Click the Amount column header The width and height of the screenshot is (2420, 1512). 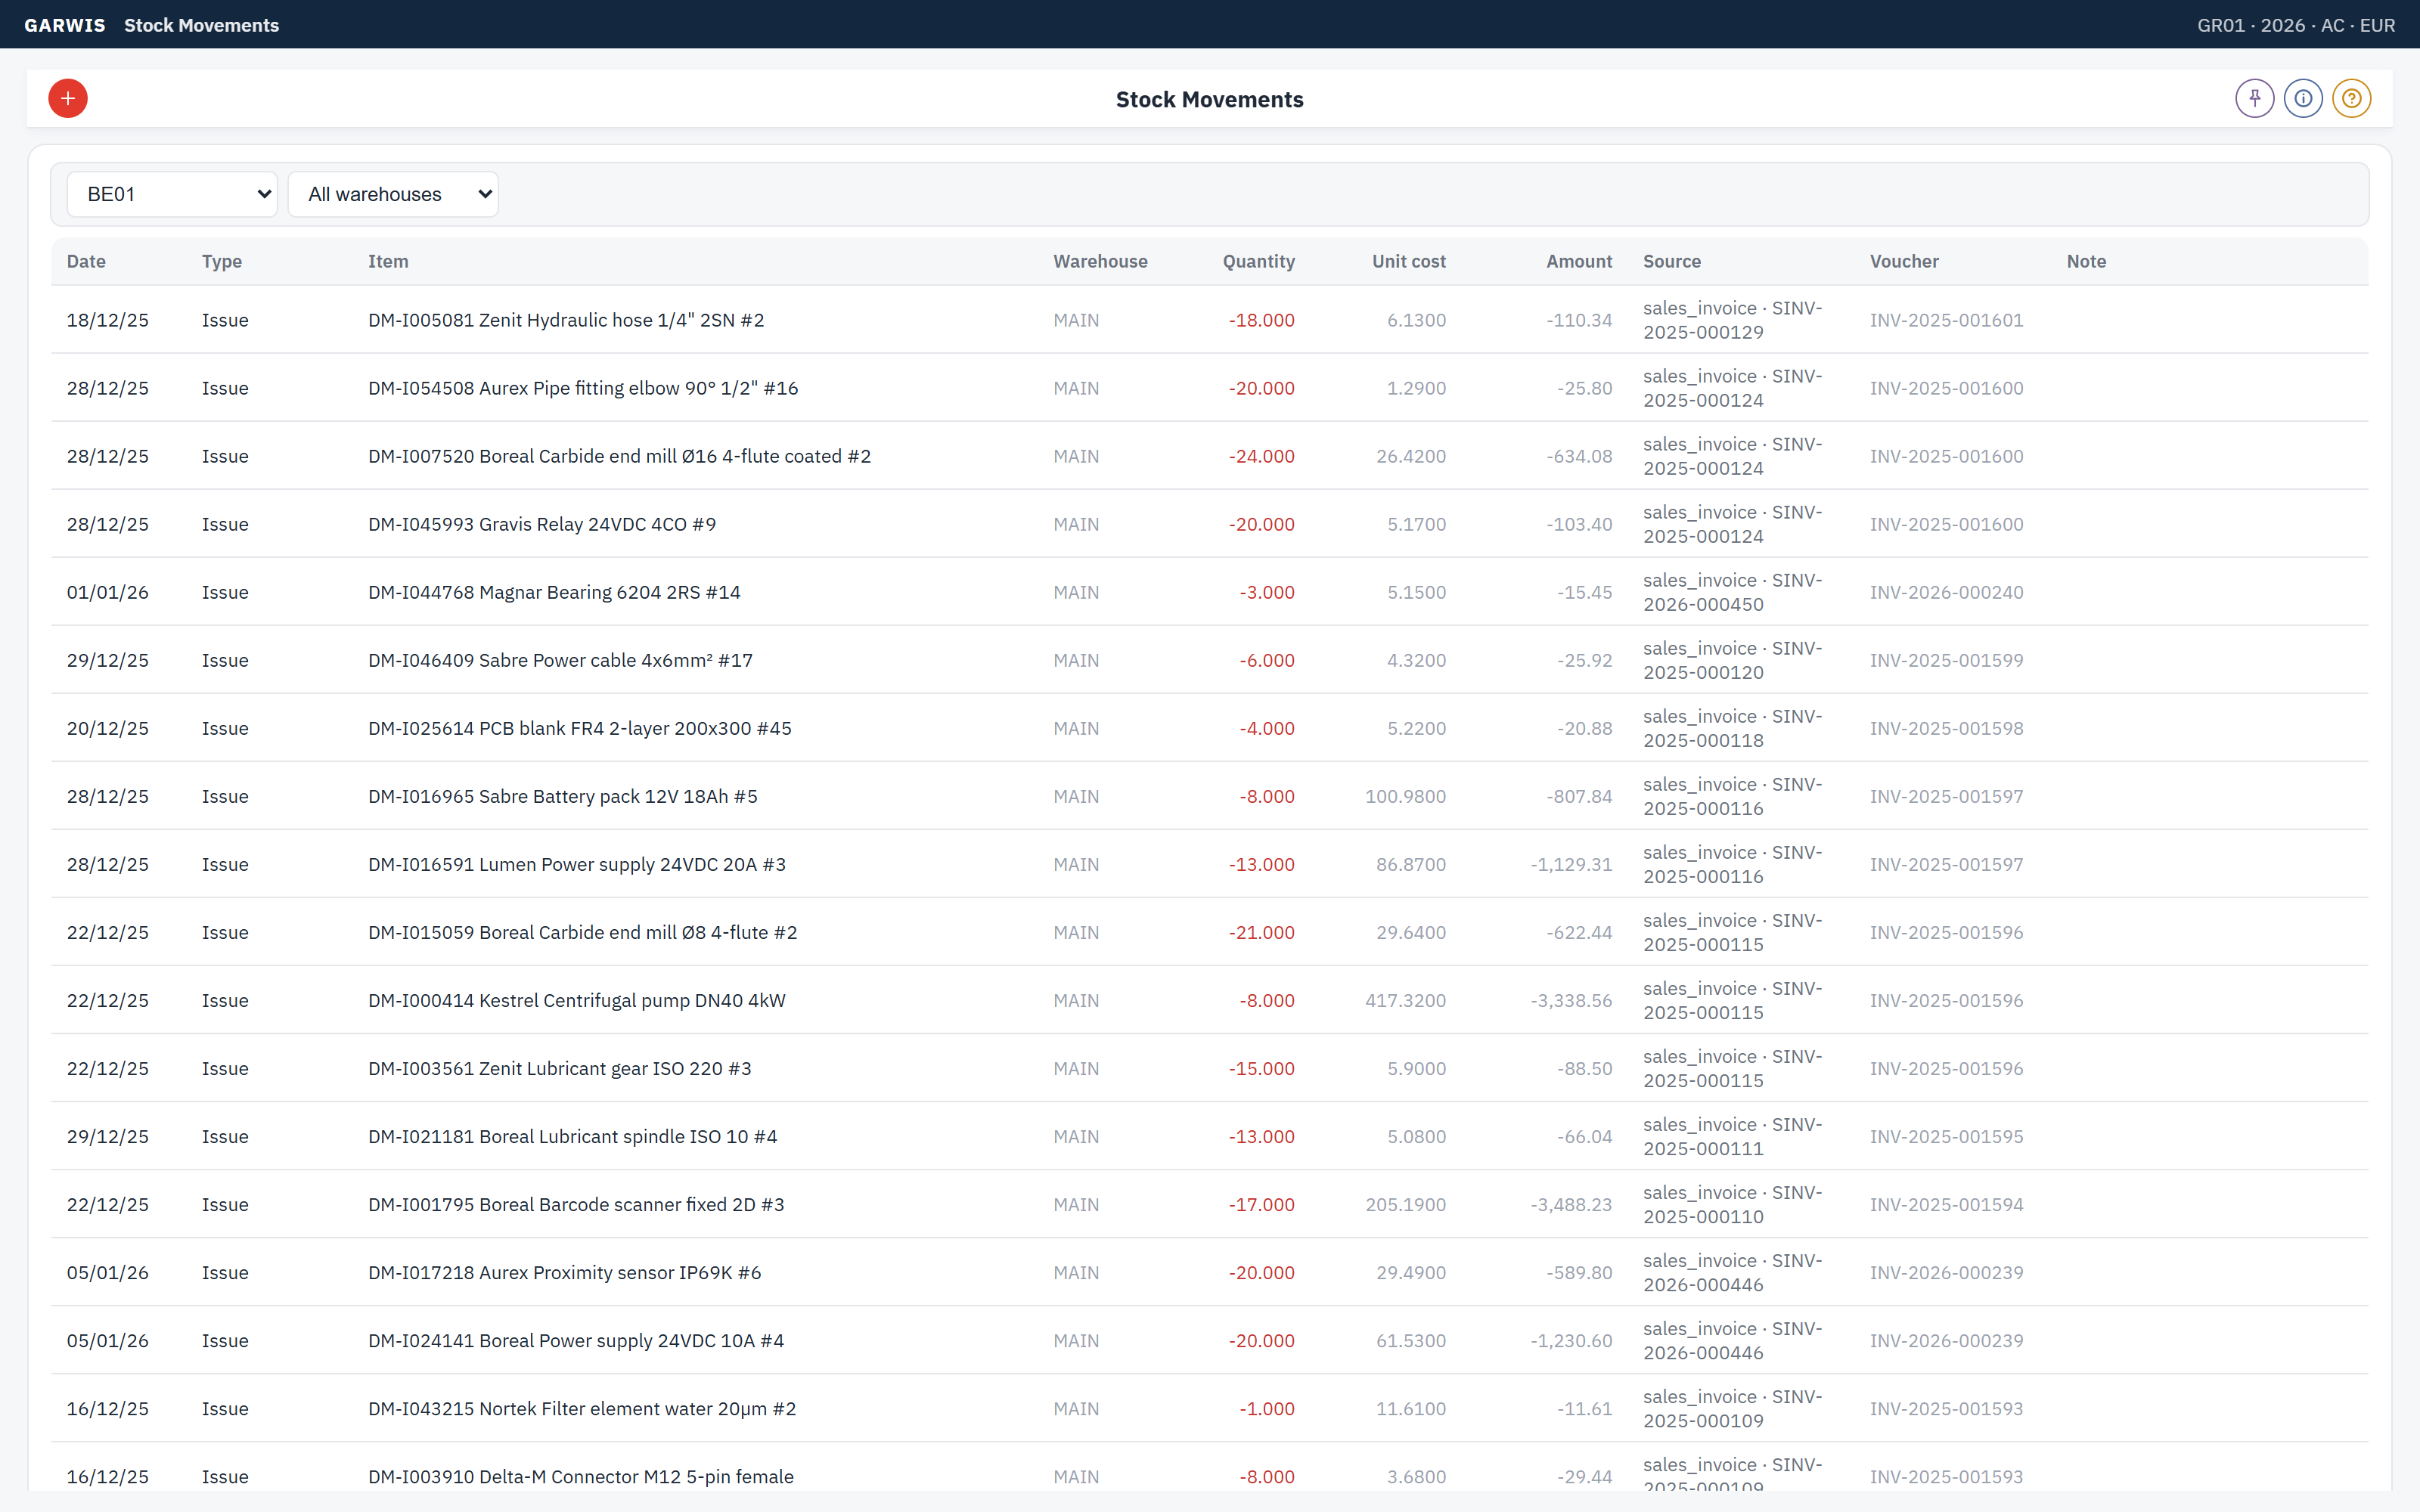1579,261
